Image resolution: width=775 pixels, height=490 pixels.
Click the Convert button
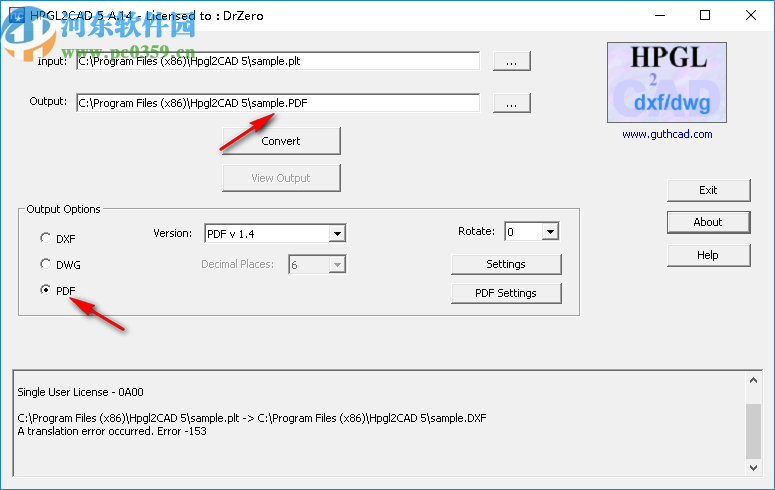tap(281, 141)
